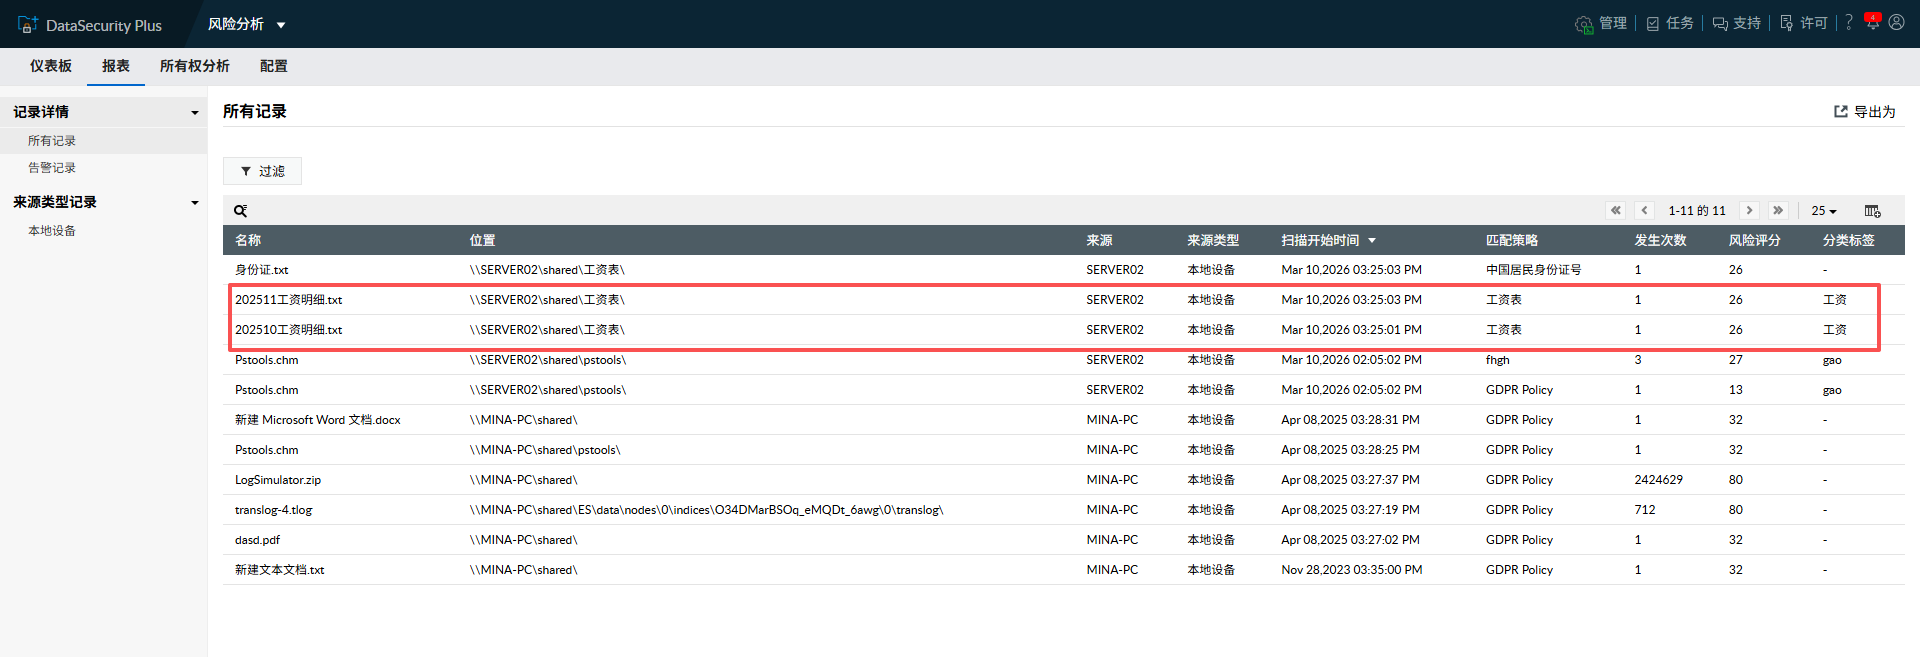The height and width of the screenshot is (657, 1920).
Task: Click the 任务 tasks checklist icon
Action: 1653,24
